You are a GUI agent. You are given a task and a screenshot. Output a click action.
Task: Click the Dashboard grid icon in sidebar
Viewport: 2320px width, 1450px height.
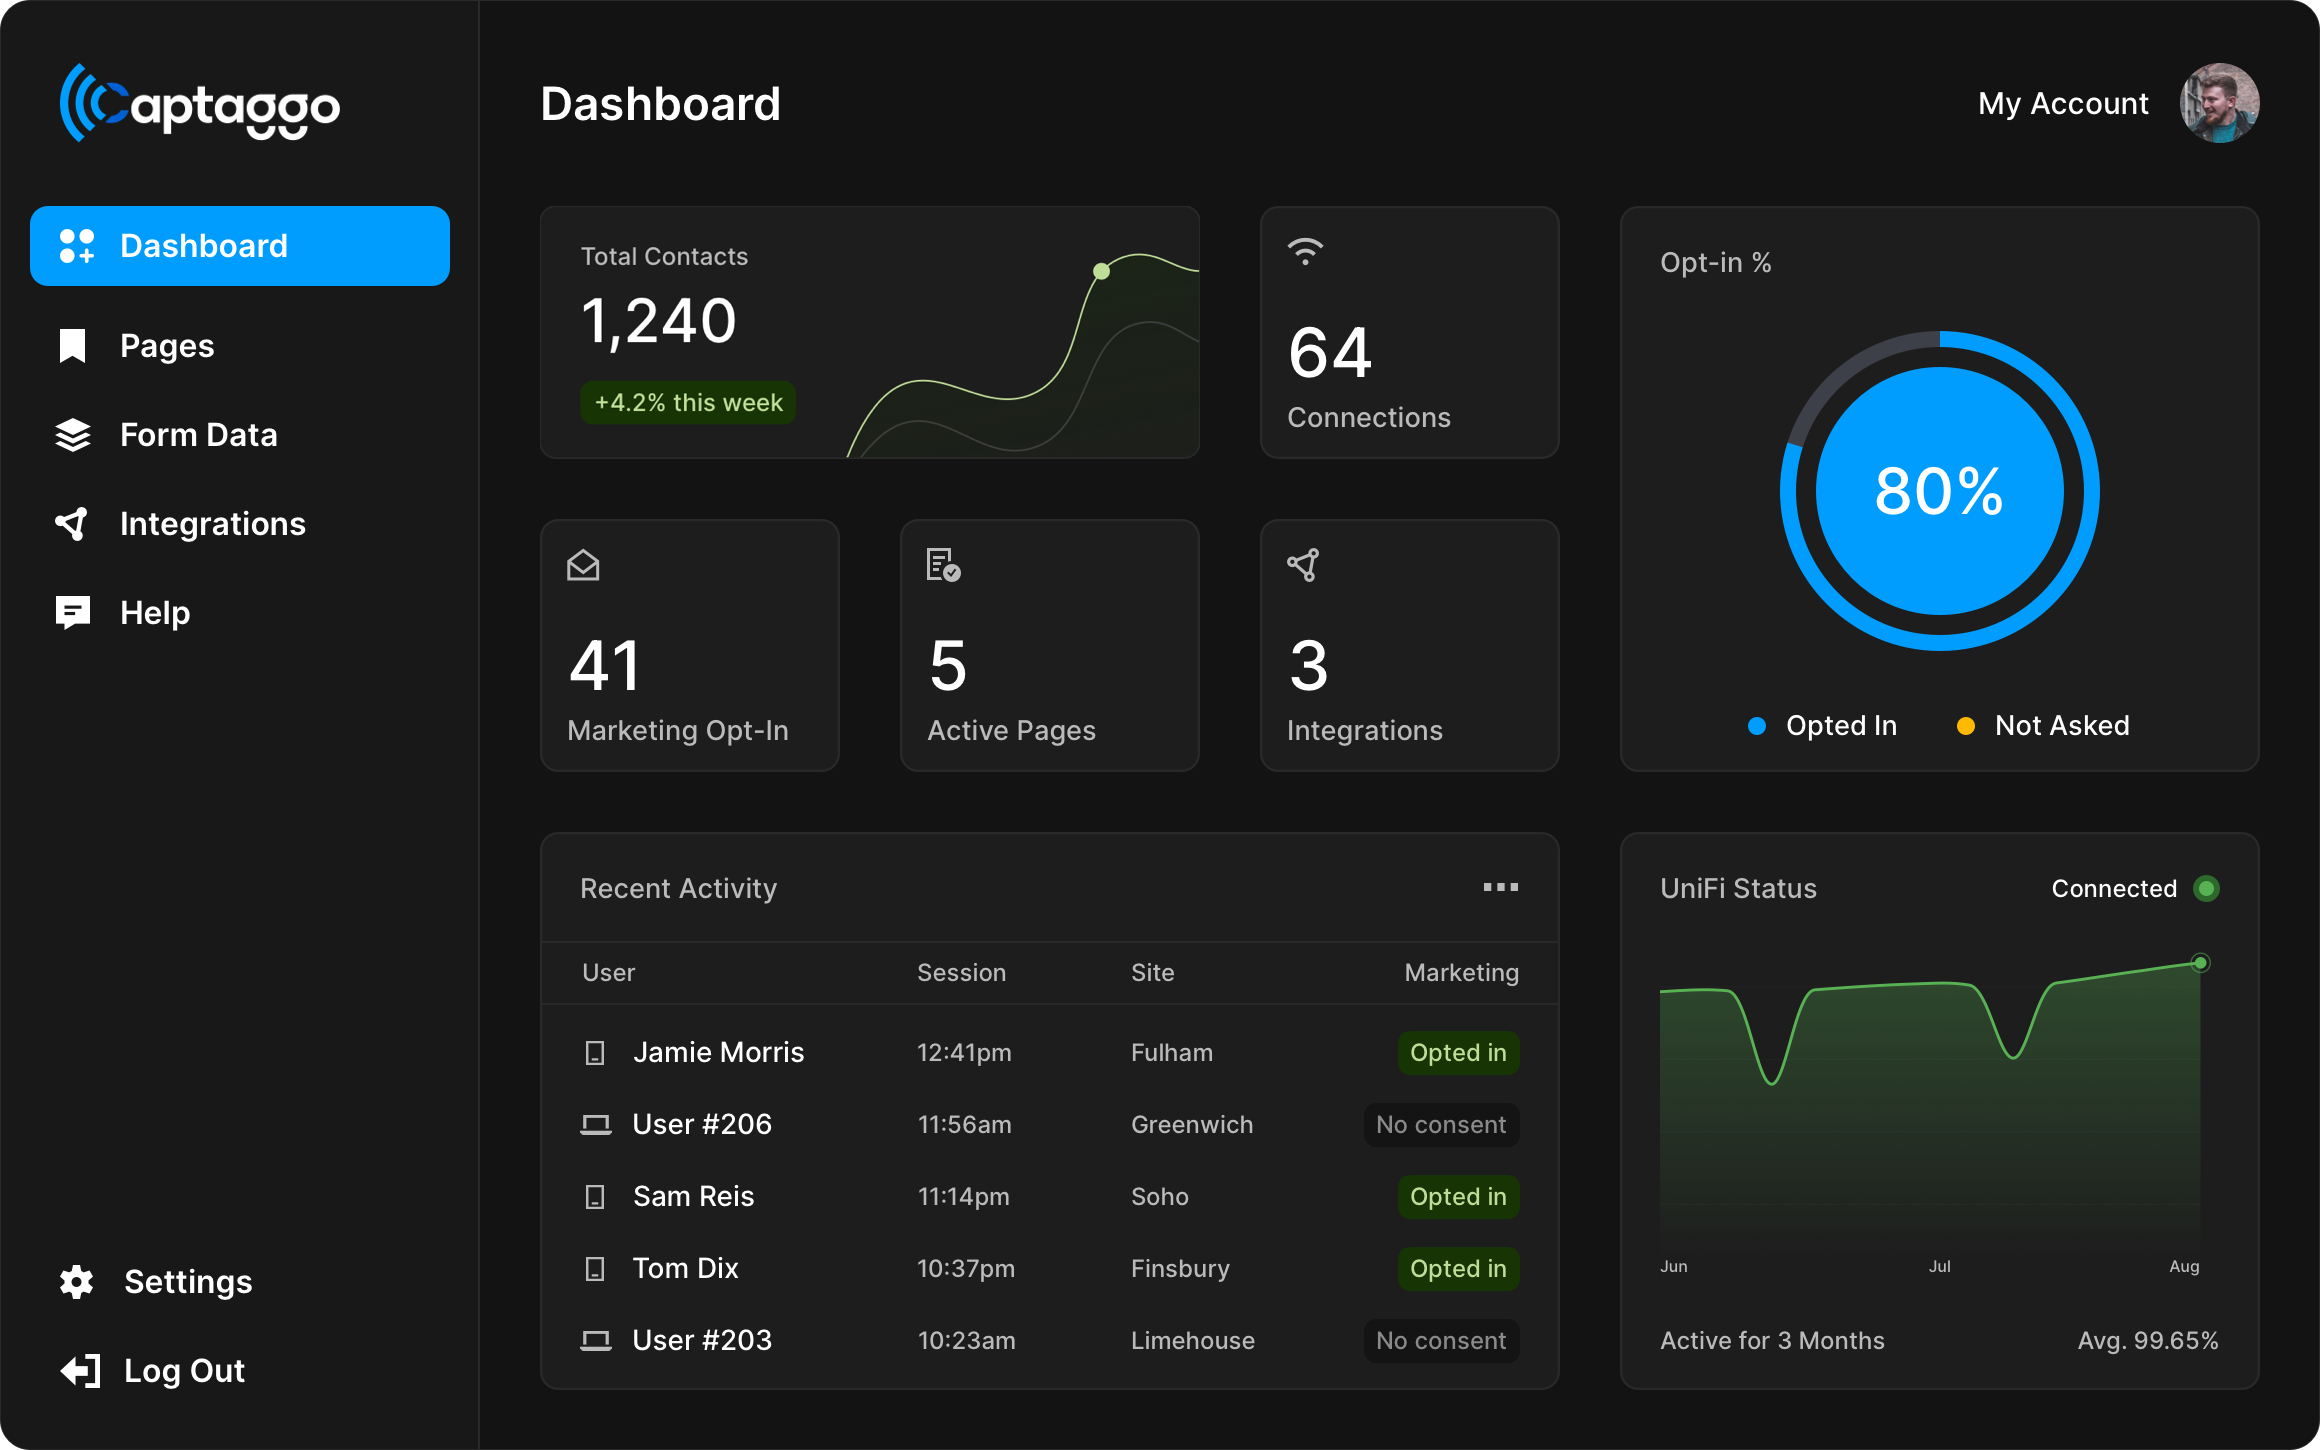(76, 246)
